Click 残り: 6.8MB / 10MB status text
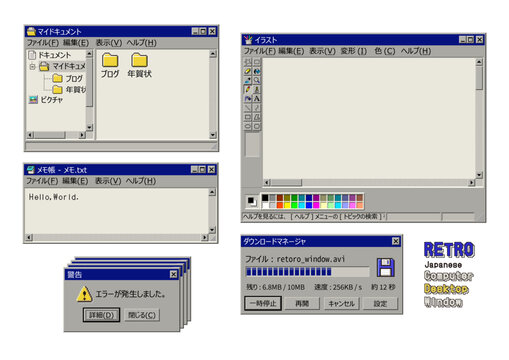The width and height of the screenshot is (509, 360). point(275,287)
